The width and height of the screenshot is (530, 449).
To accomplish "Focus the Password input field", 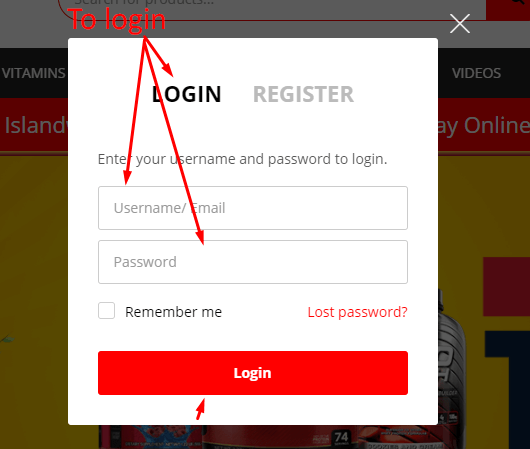I will (x=253, y=262).
